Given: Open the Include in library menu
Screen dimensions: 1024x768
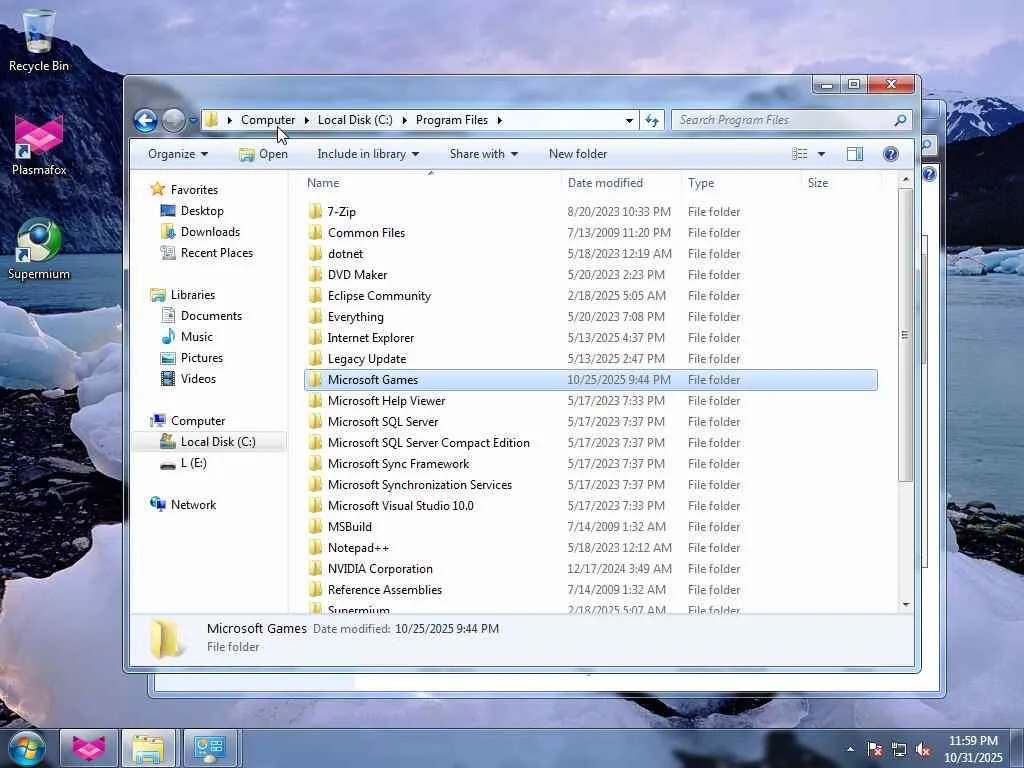Looking at the screenshot, I should [x=368, y=154].
